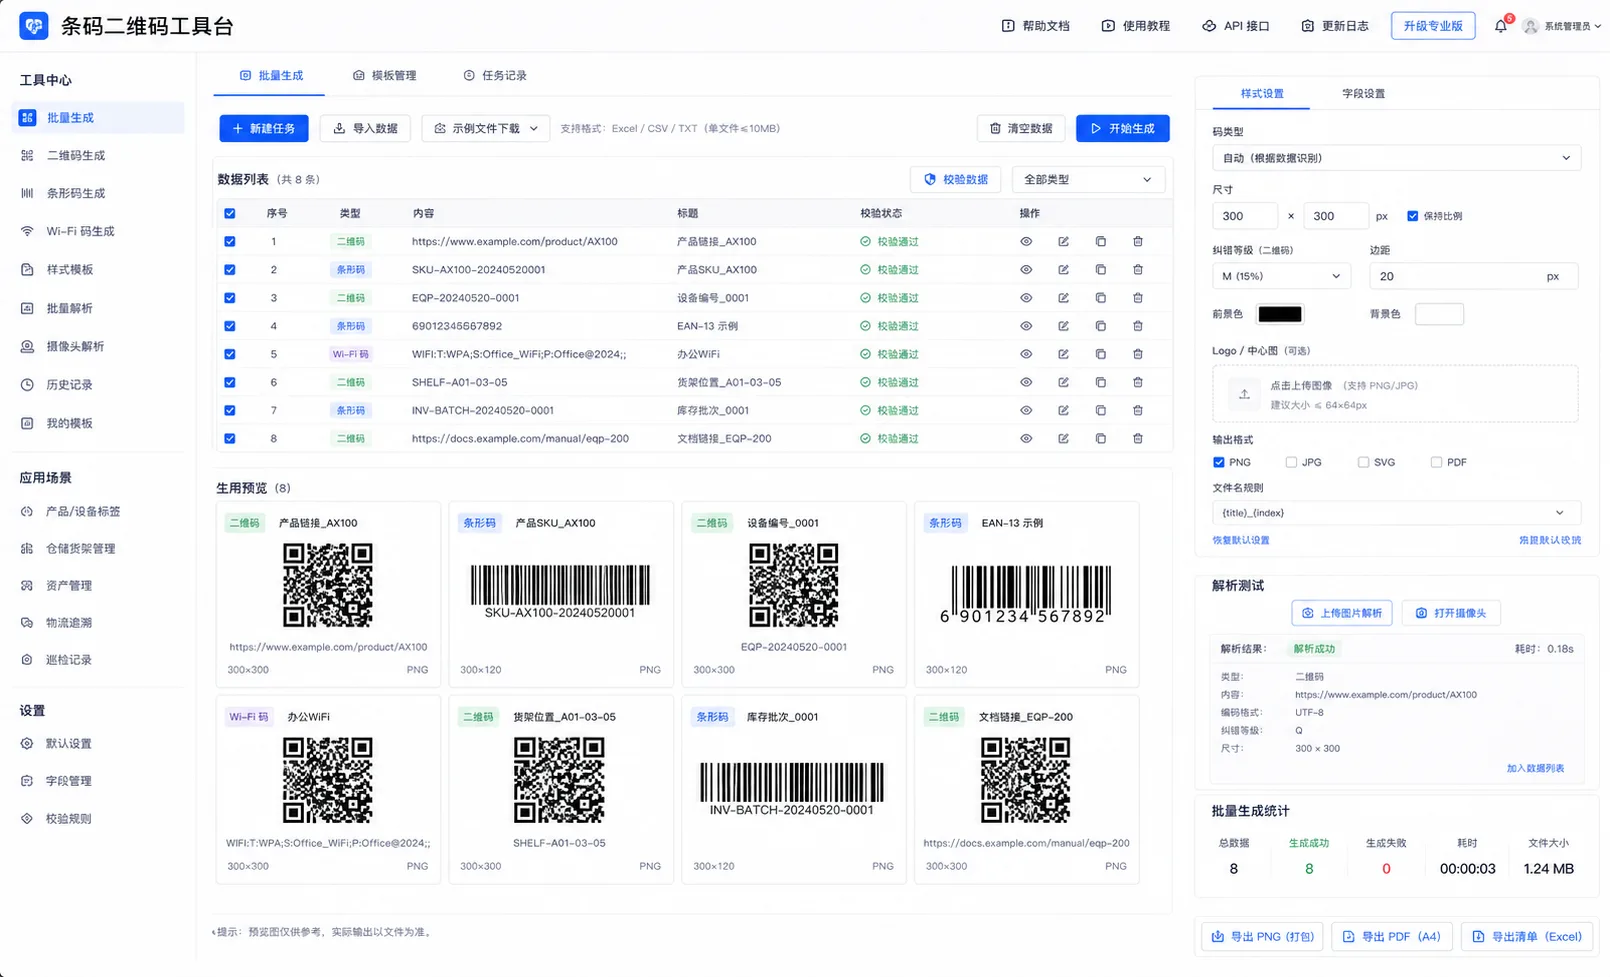Uncheck row 3 checkbox
1610x977 pixels.
[230, 298]
